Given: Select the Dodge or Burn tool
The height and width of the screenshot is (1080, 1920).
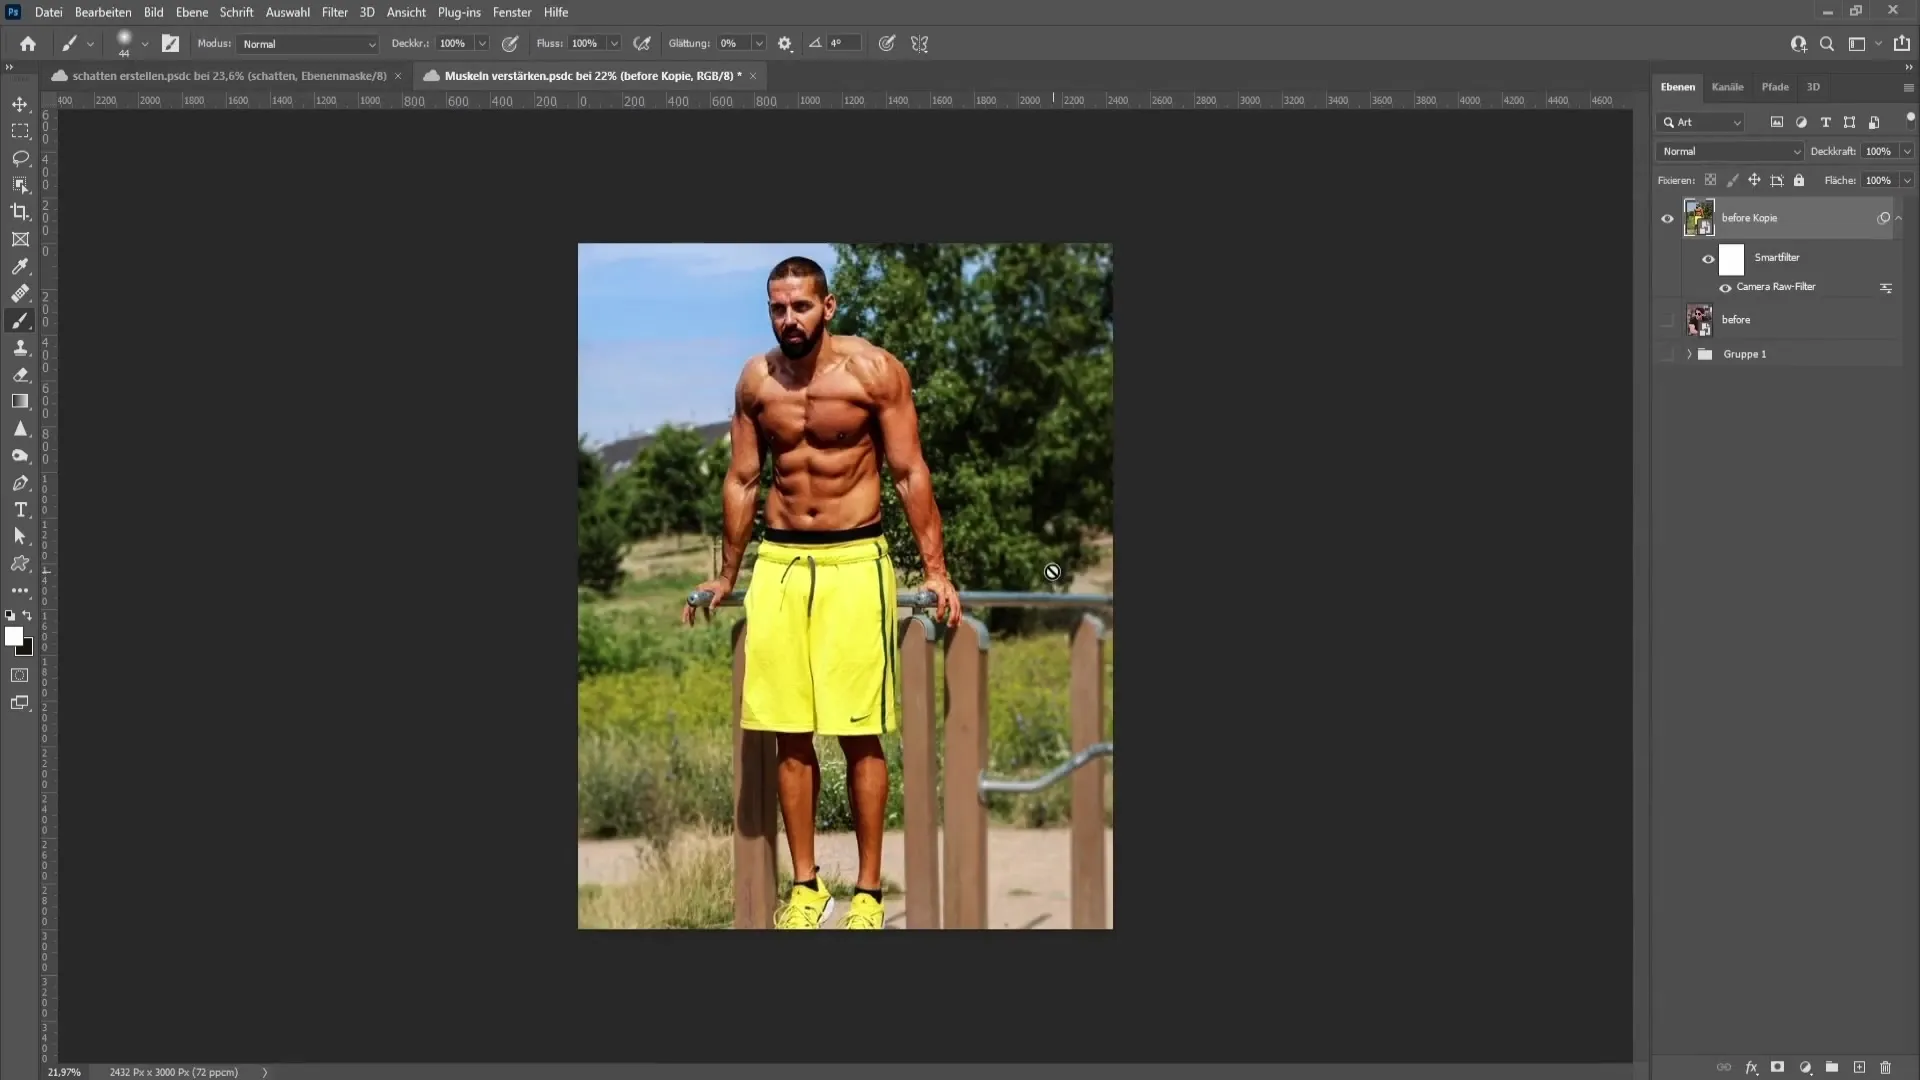Looking at the screenshot, I should tap(20, 455).
